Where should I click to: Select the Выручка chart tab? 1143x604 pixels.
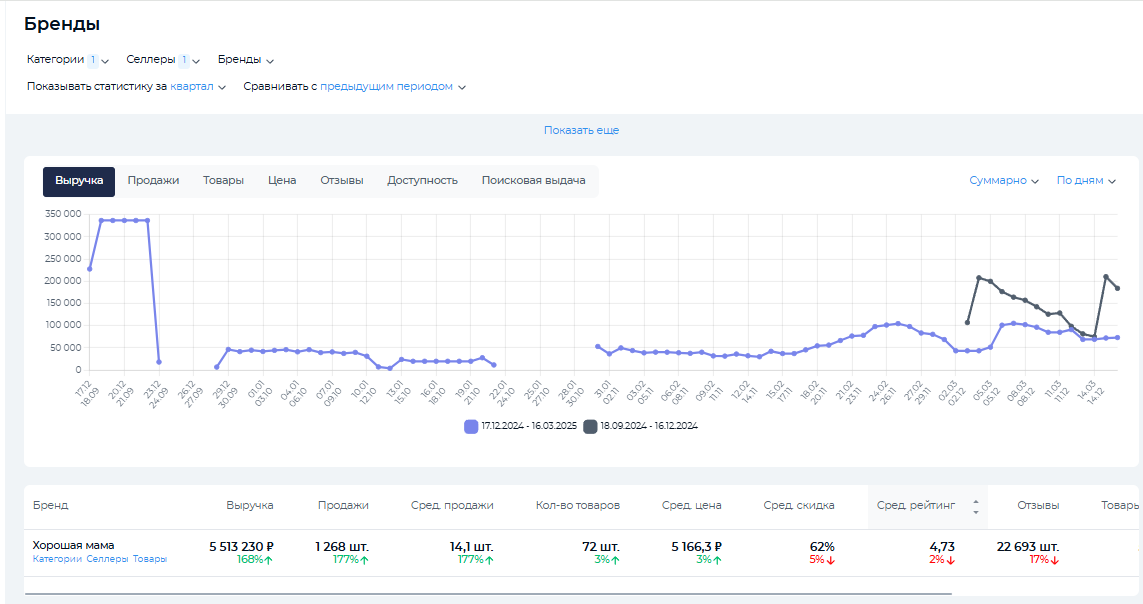79,181
